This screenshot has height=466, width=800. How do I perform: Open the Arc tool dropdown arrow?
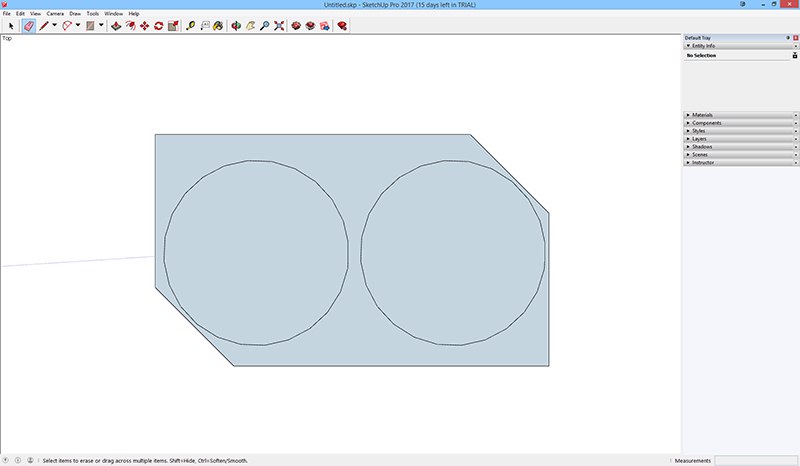click(78, 26)
